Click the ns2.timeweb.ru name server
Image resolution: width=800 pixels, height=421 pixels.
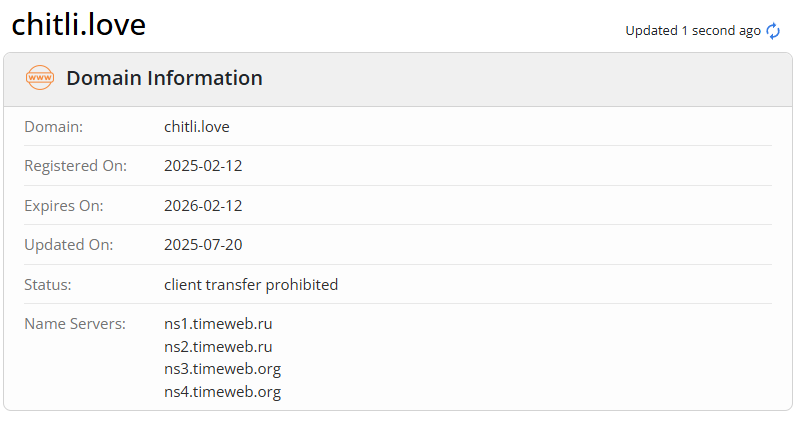coord(218,347)
